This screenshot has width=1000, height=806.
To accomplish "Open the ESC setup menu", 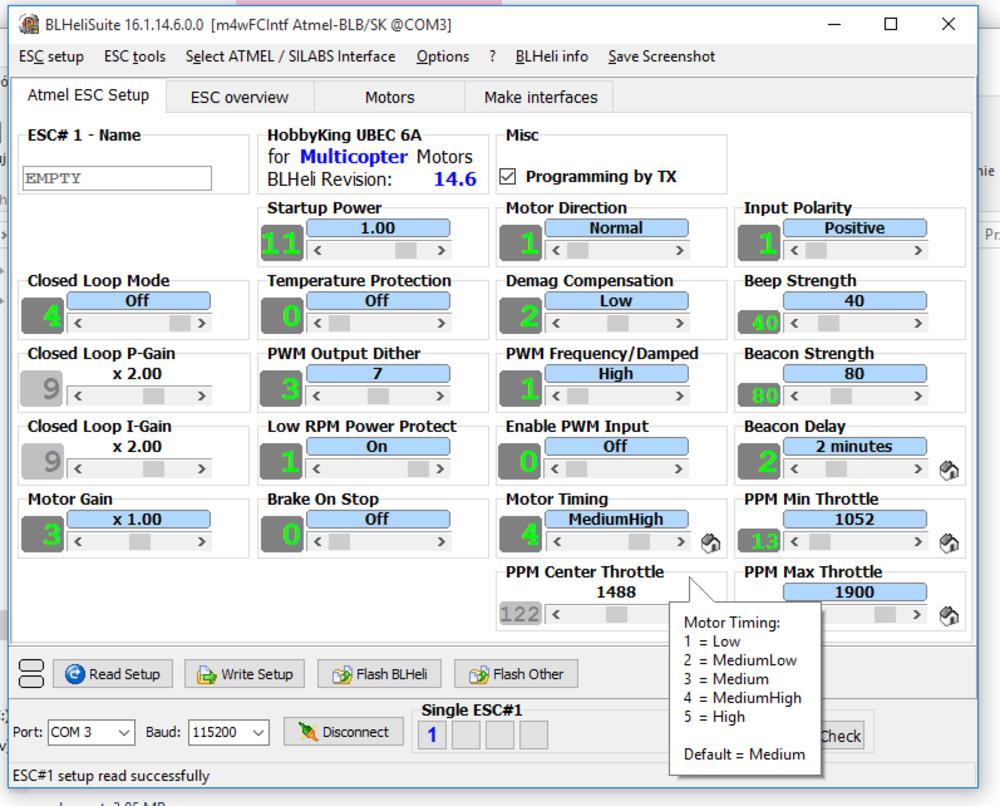I will tap(51, 57).
